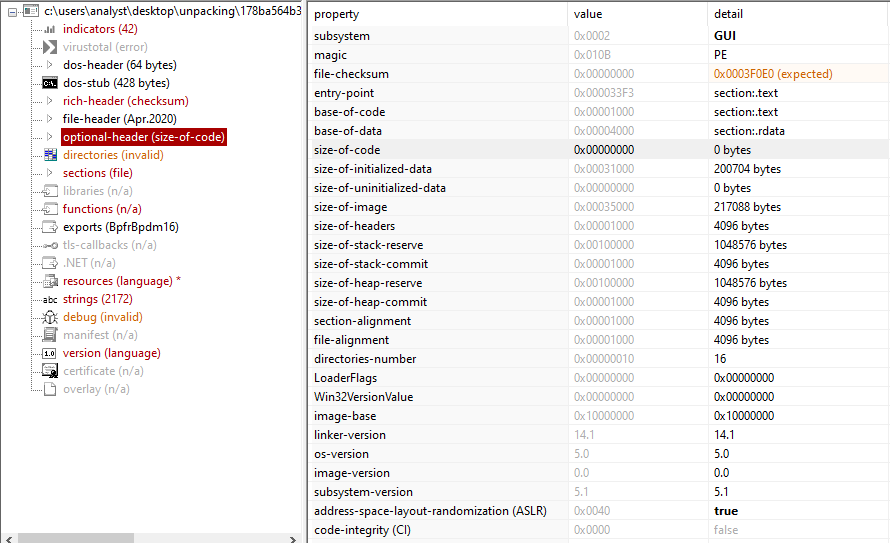Viewport: 890px width, 543px height.
Task: Open dos-stub (428 bytes) item
Action: click(x=116, y=83)
